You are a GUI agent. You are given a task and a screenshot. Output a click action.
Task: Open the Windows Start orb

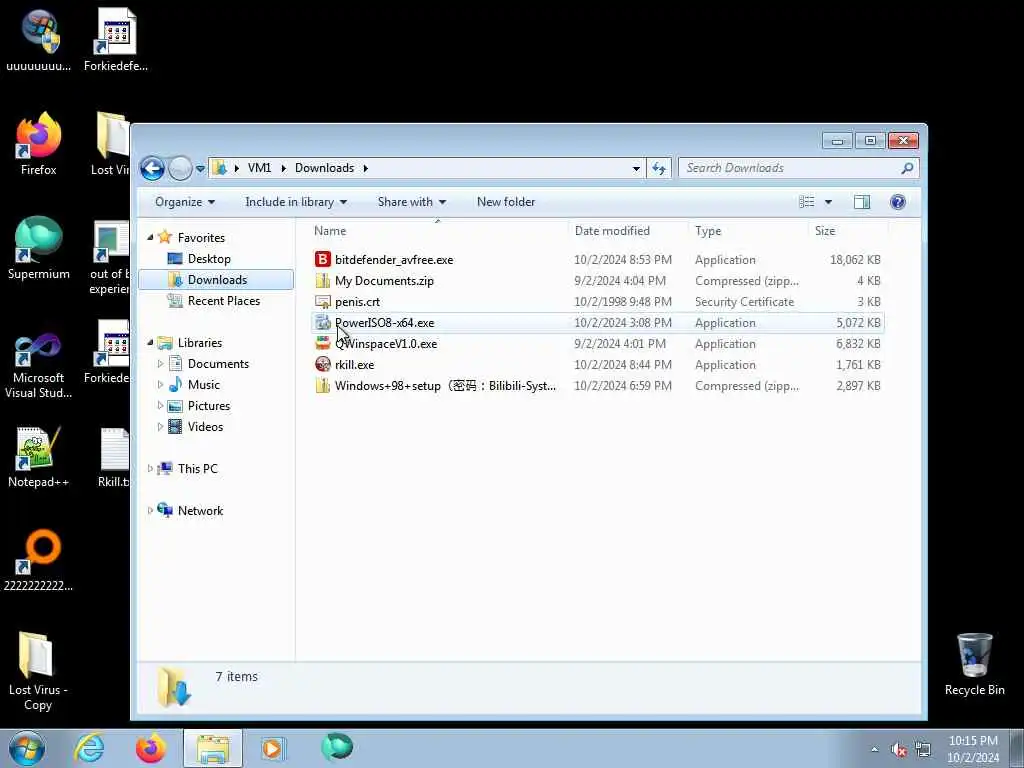point(27,748)
